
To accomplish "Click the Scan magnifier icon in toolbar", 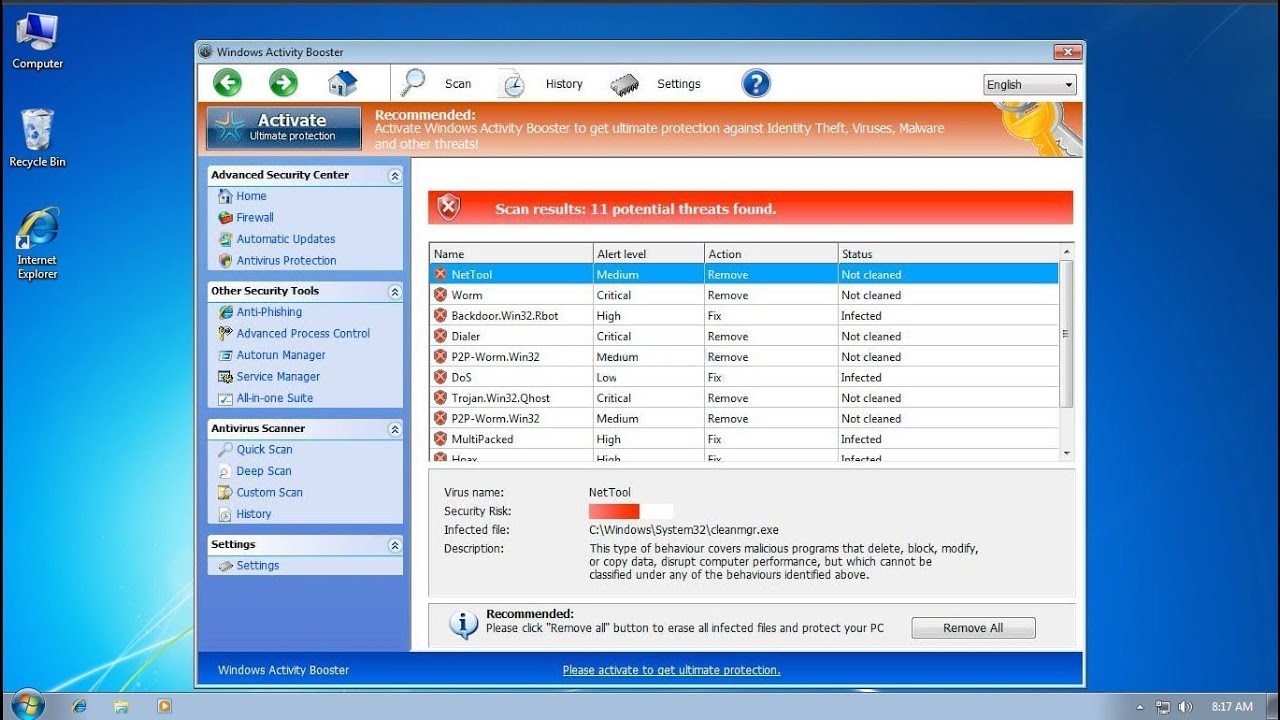I will click(x=413, y=83).
